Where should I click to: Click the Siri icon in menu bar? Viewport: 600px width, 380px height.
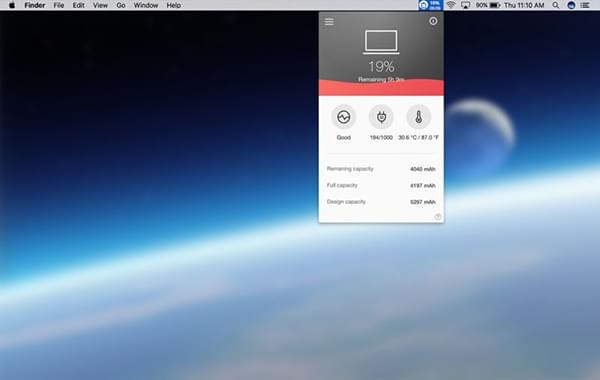[x=571, y=5]
